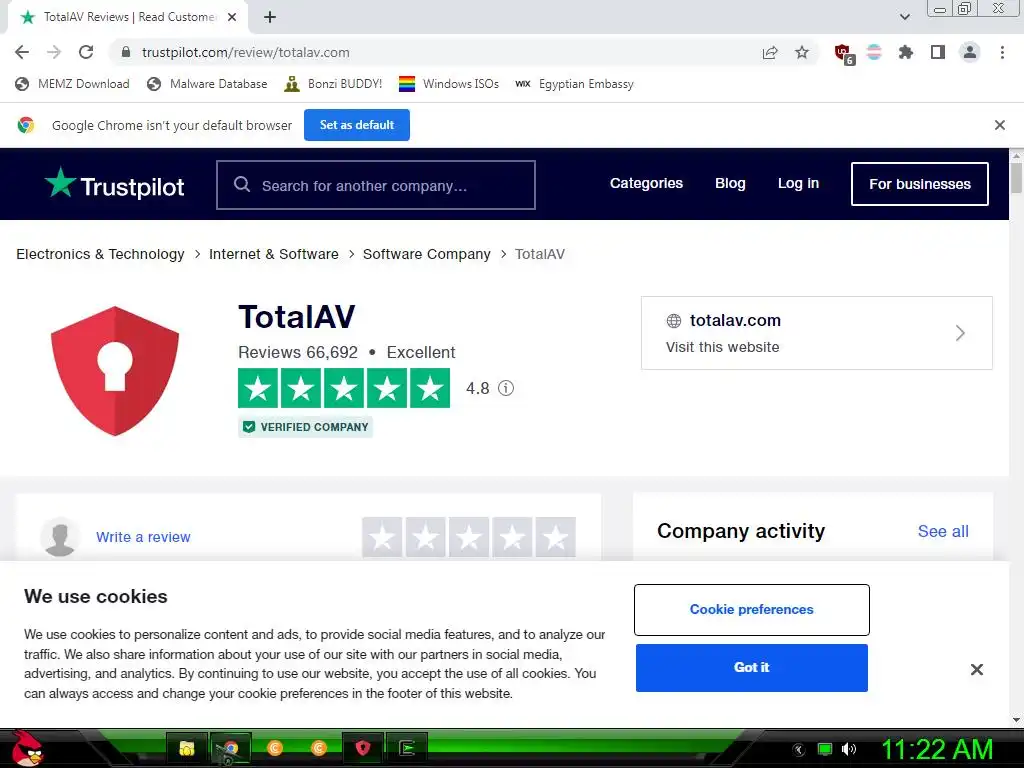Open the red shield taskbar icon
The height and width of the screenshot is (768, 1024).
point(363,748)
